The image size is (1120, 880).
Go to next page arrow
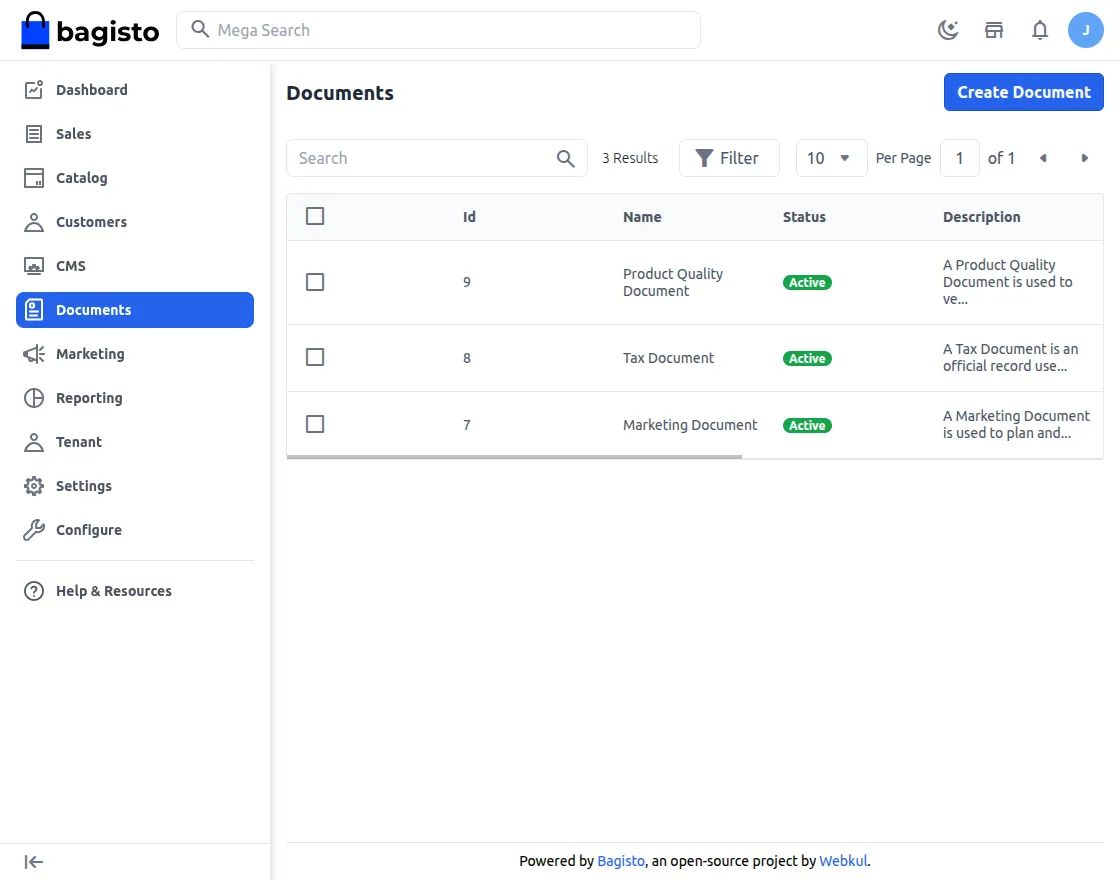coord(1084,158)
